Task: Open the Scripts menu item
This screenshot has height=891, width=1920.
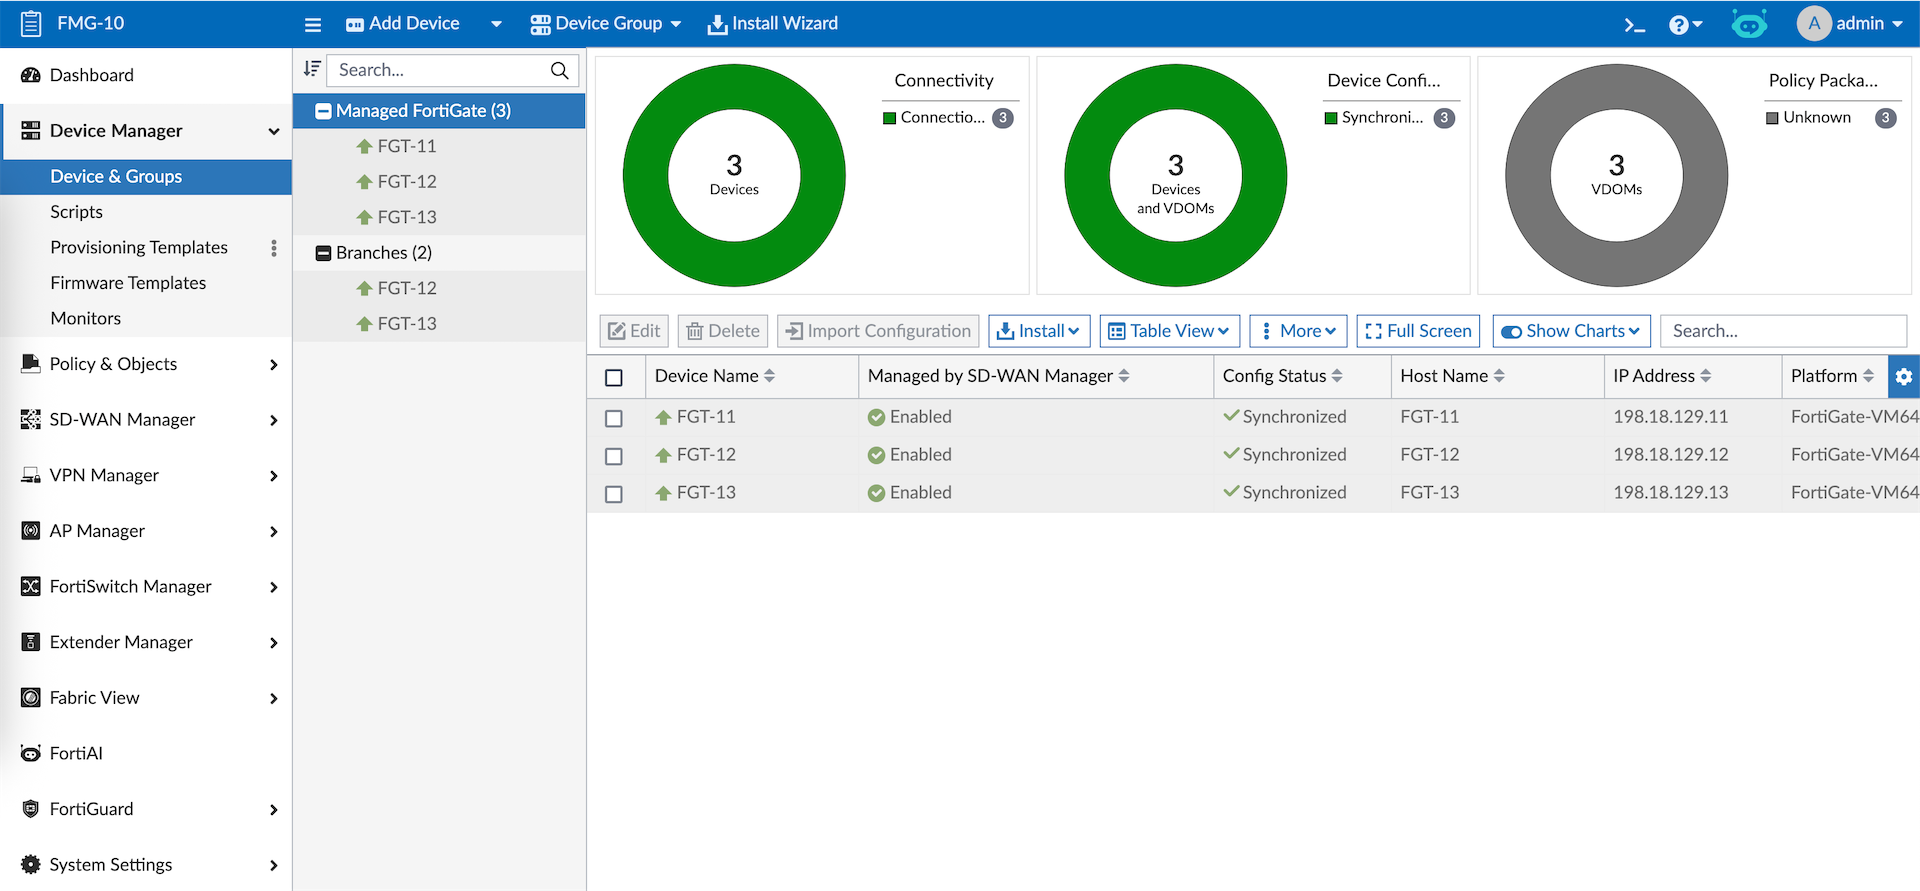Action: point(77,212)
